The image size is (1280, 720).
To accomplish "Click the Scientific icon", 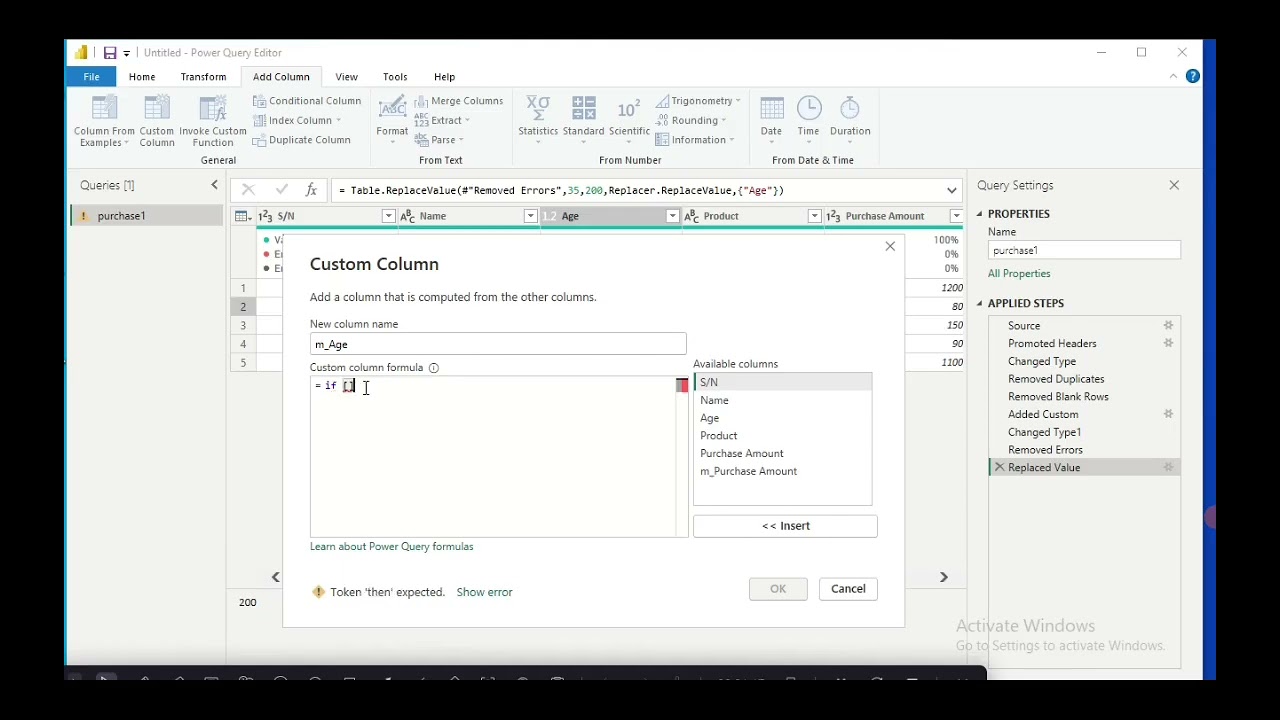I will pyautogui.click(x=629, y=108).
